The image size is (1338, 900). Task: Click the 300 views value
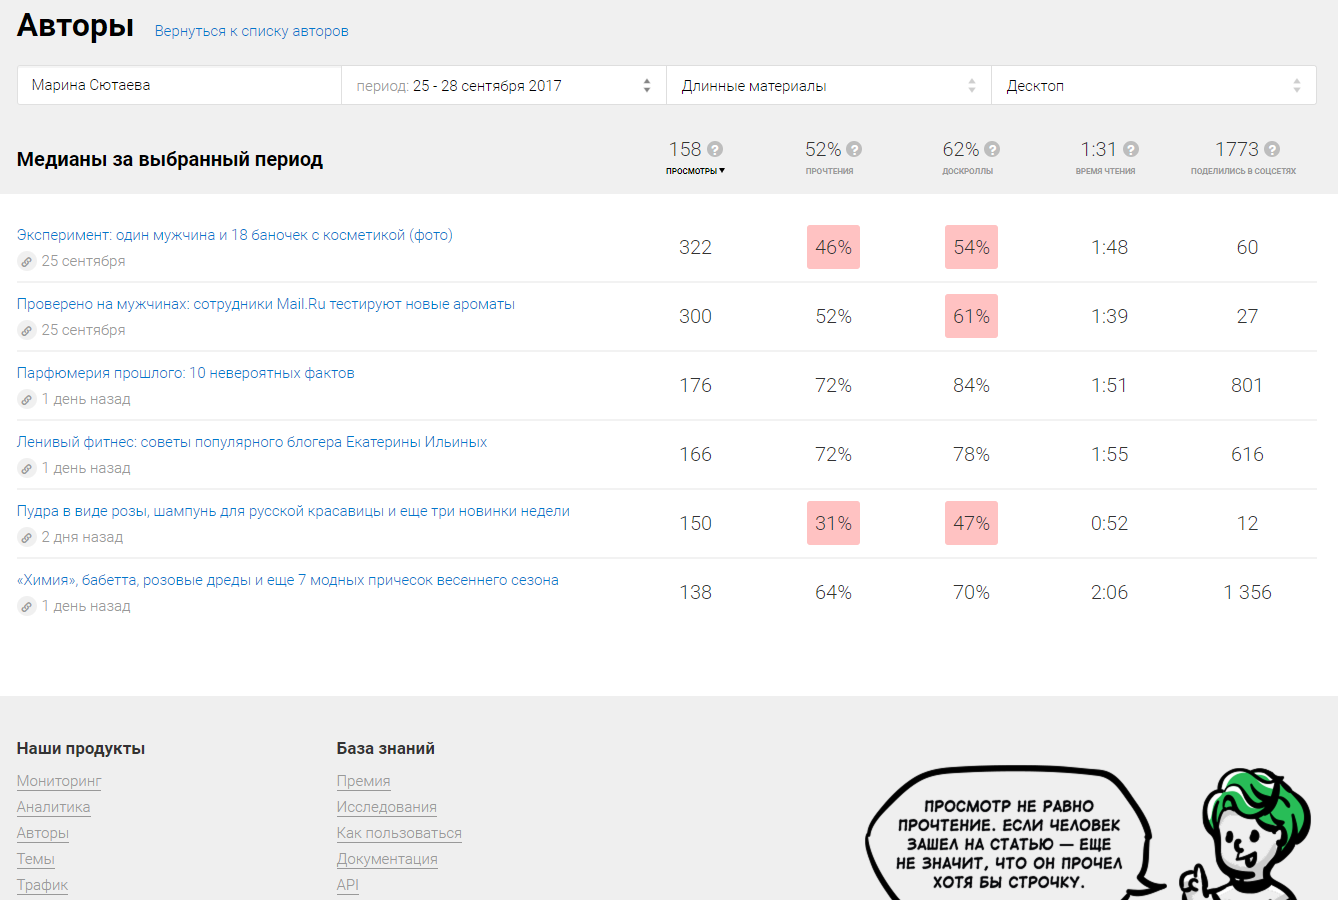tap(695, 316)
